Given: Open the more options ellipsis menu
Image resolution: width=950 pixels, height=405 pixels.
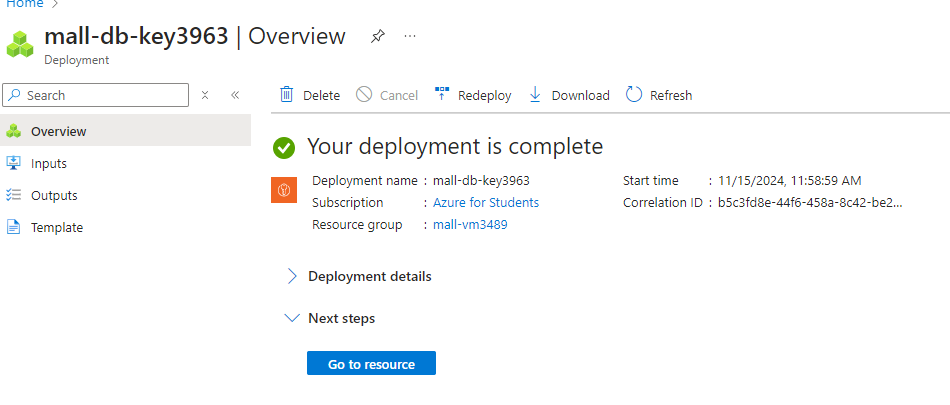Looking at the screenshot, I should 410,36.
